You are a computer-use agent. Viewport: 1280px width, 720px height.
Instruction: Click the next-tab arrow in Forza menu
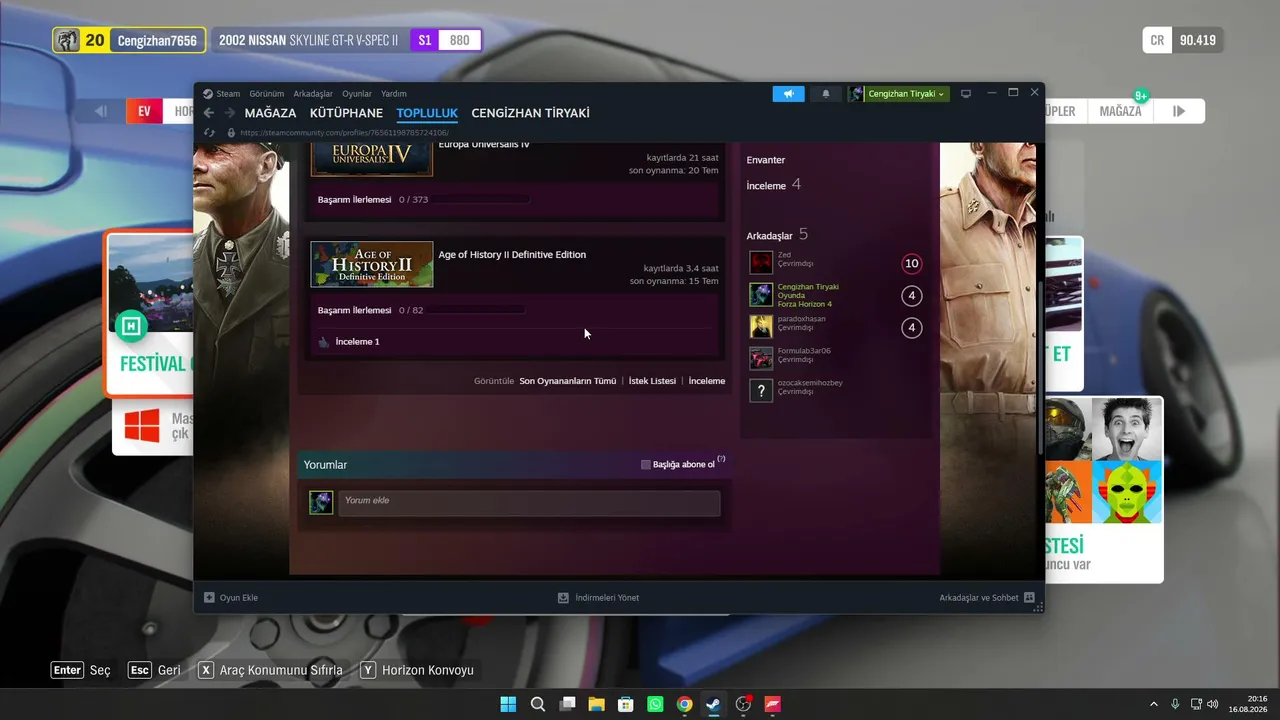1179,111
